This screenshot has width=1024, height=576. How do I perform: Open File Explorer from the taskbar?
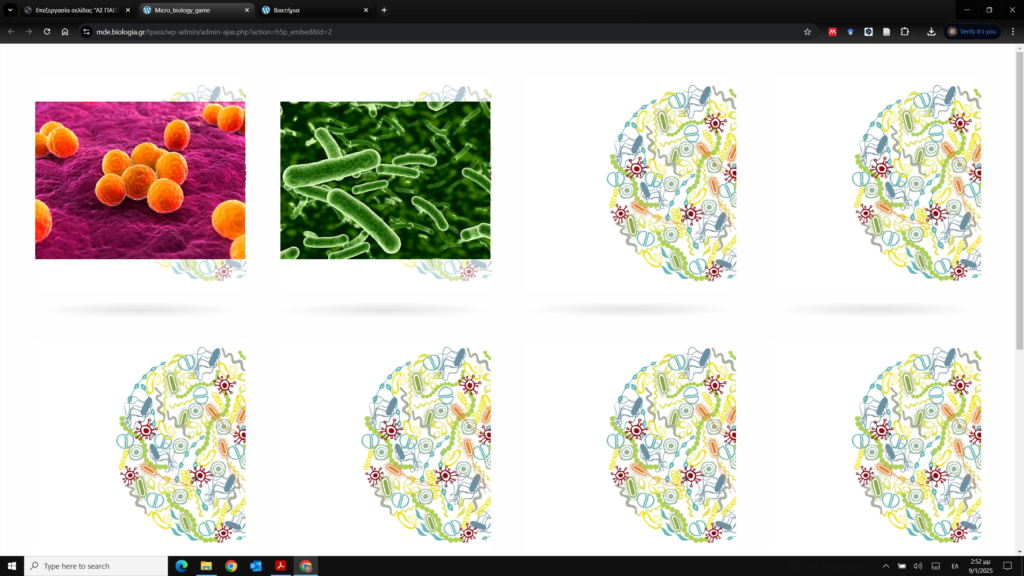[x=206, y=566]
